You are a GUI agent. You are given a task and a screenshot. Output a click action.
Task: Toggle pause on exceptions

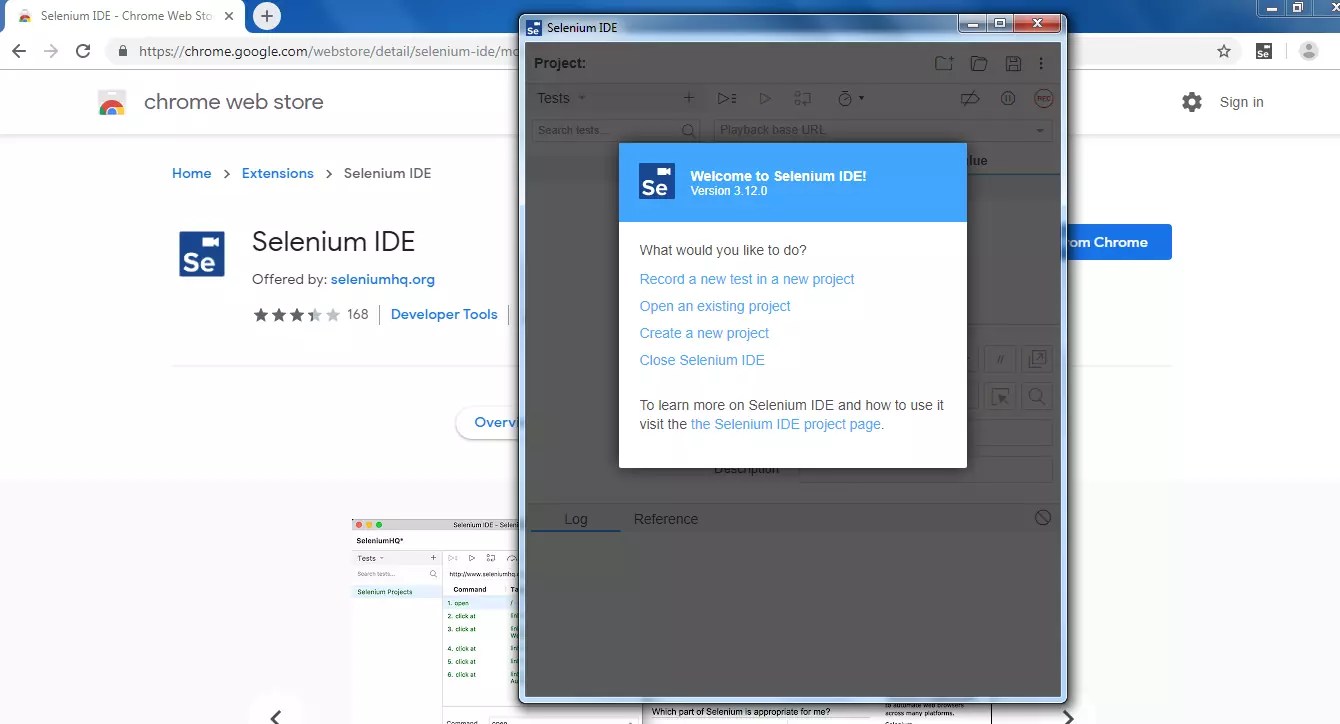[x=1008, y=97]
